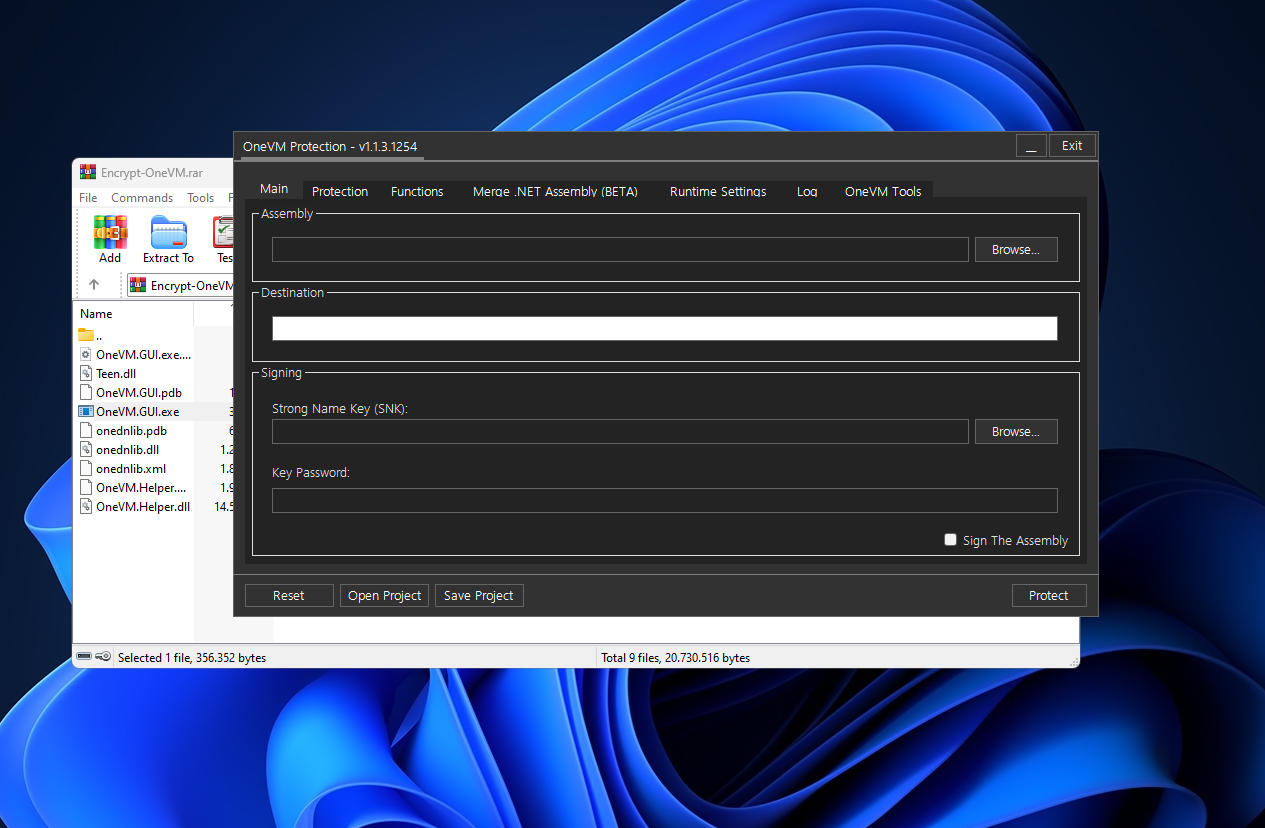1265x828 pixels.
Task: Click the Add icon in WinRAR toolbar
Action: (x=110, y=239)
